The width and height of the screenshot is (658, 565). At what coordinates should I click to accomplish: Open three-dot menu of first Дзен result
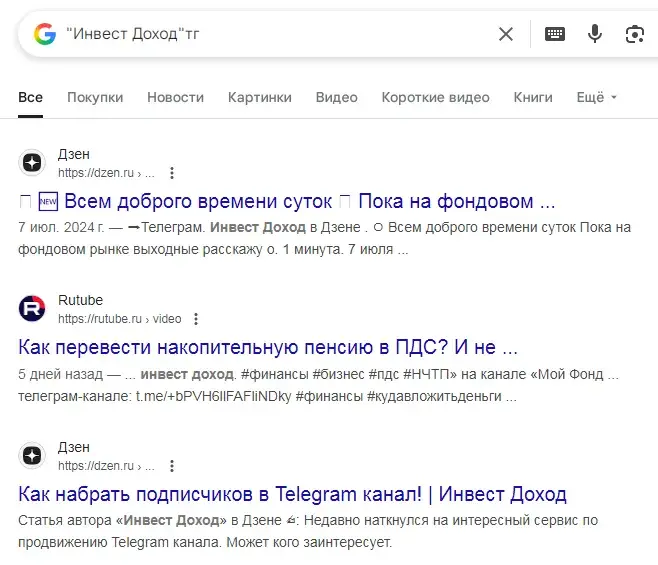[172, 173]
